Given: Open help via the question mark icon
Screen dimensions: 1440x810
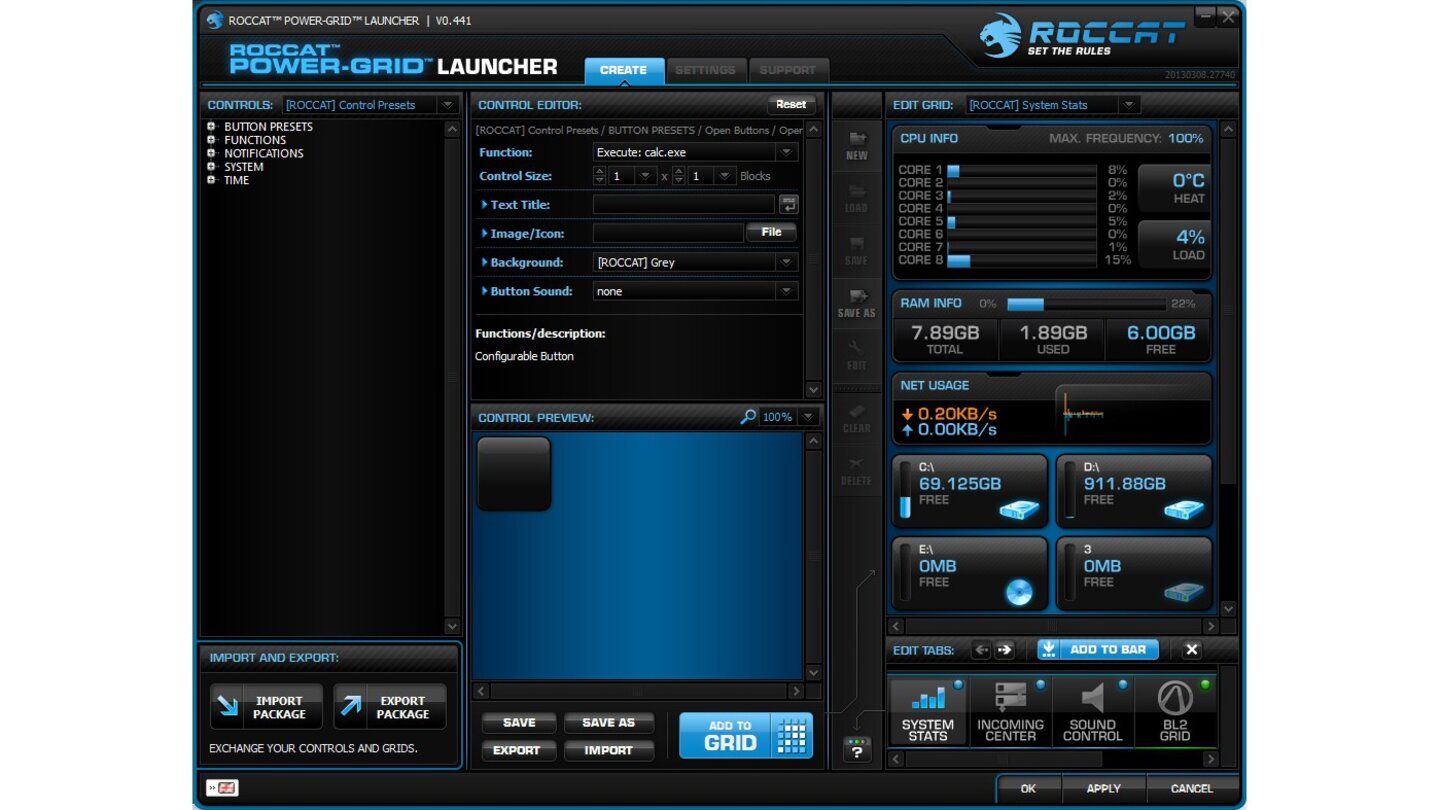Looking at the screenshot, I should (857, 750).
